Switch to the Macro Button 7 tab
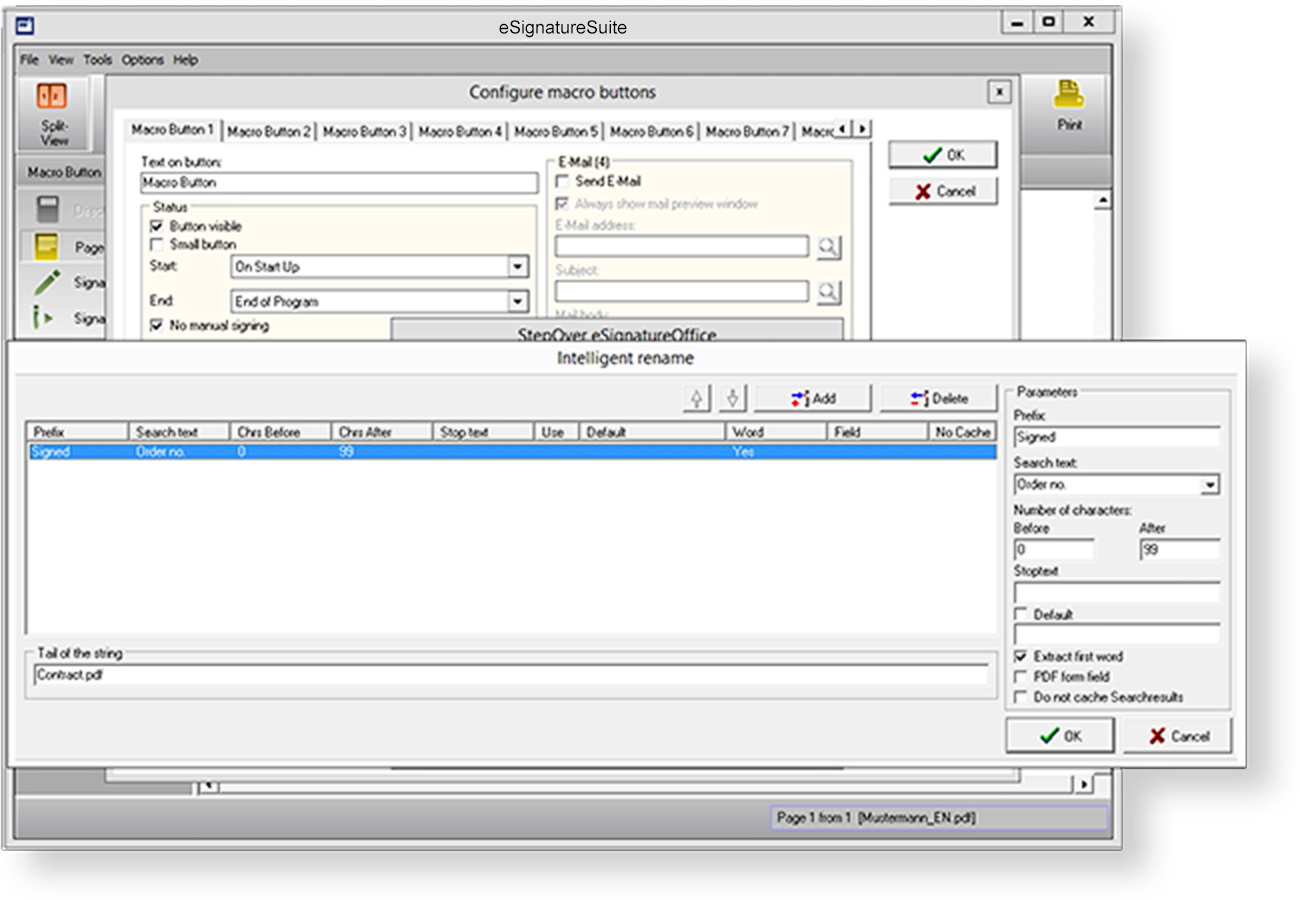Viewport: 1300px width, 900px height. (x=747, y=131)
